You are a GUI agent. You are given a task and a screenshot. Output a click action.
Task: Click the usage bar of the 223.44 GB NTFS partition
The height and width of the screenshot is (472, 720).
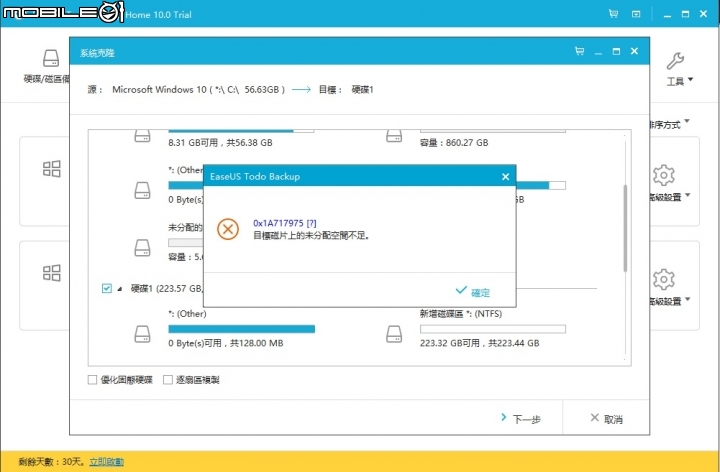point(493,329)
